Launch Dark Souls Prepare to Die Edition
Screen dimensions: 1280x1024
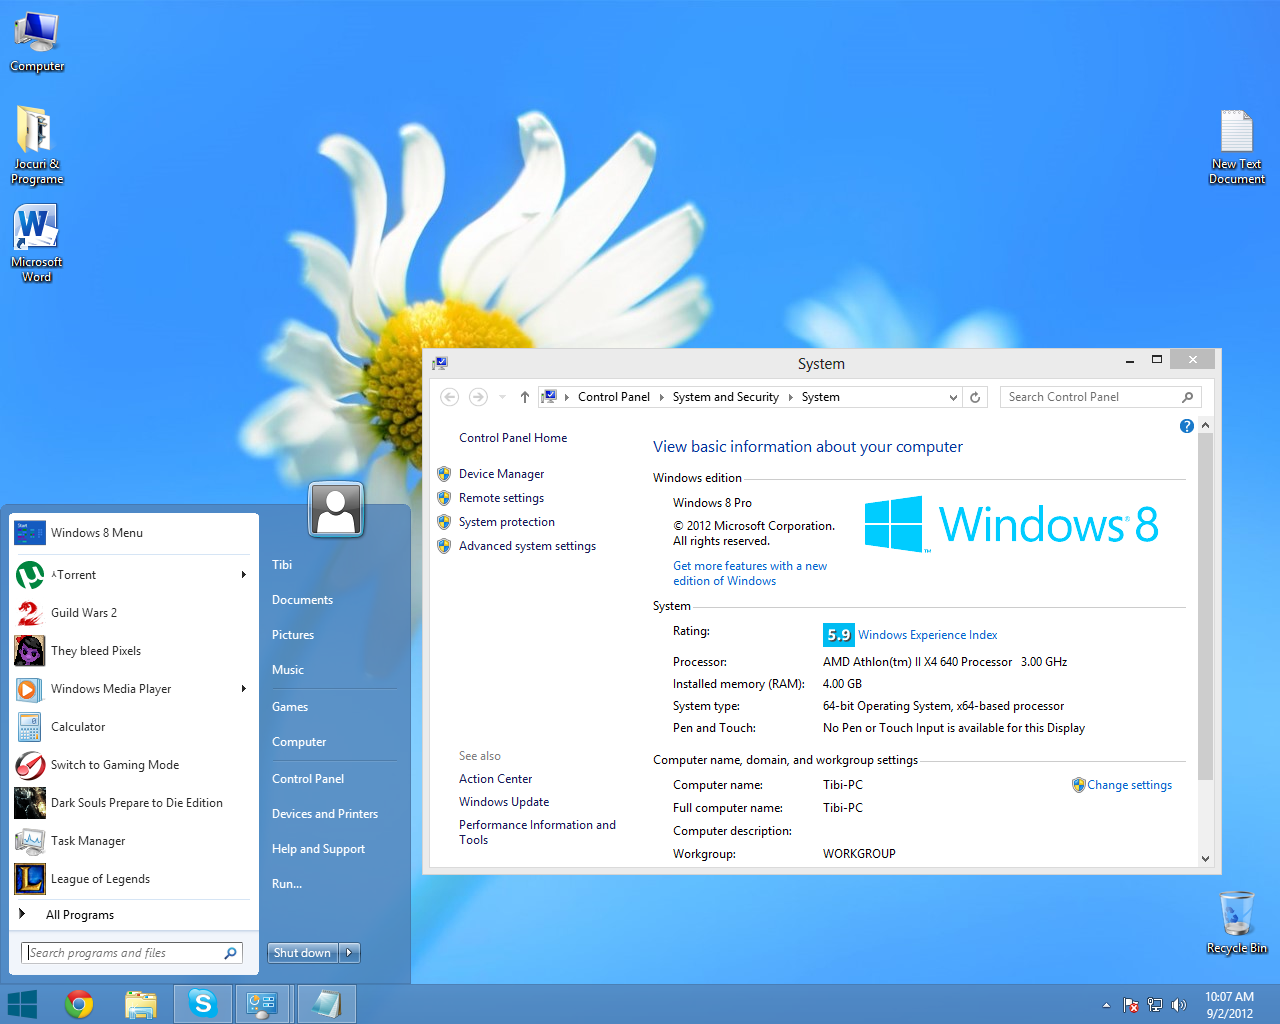pos(132,803)
